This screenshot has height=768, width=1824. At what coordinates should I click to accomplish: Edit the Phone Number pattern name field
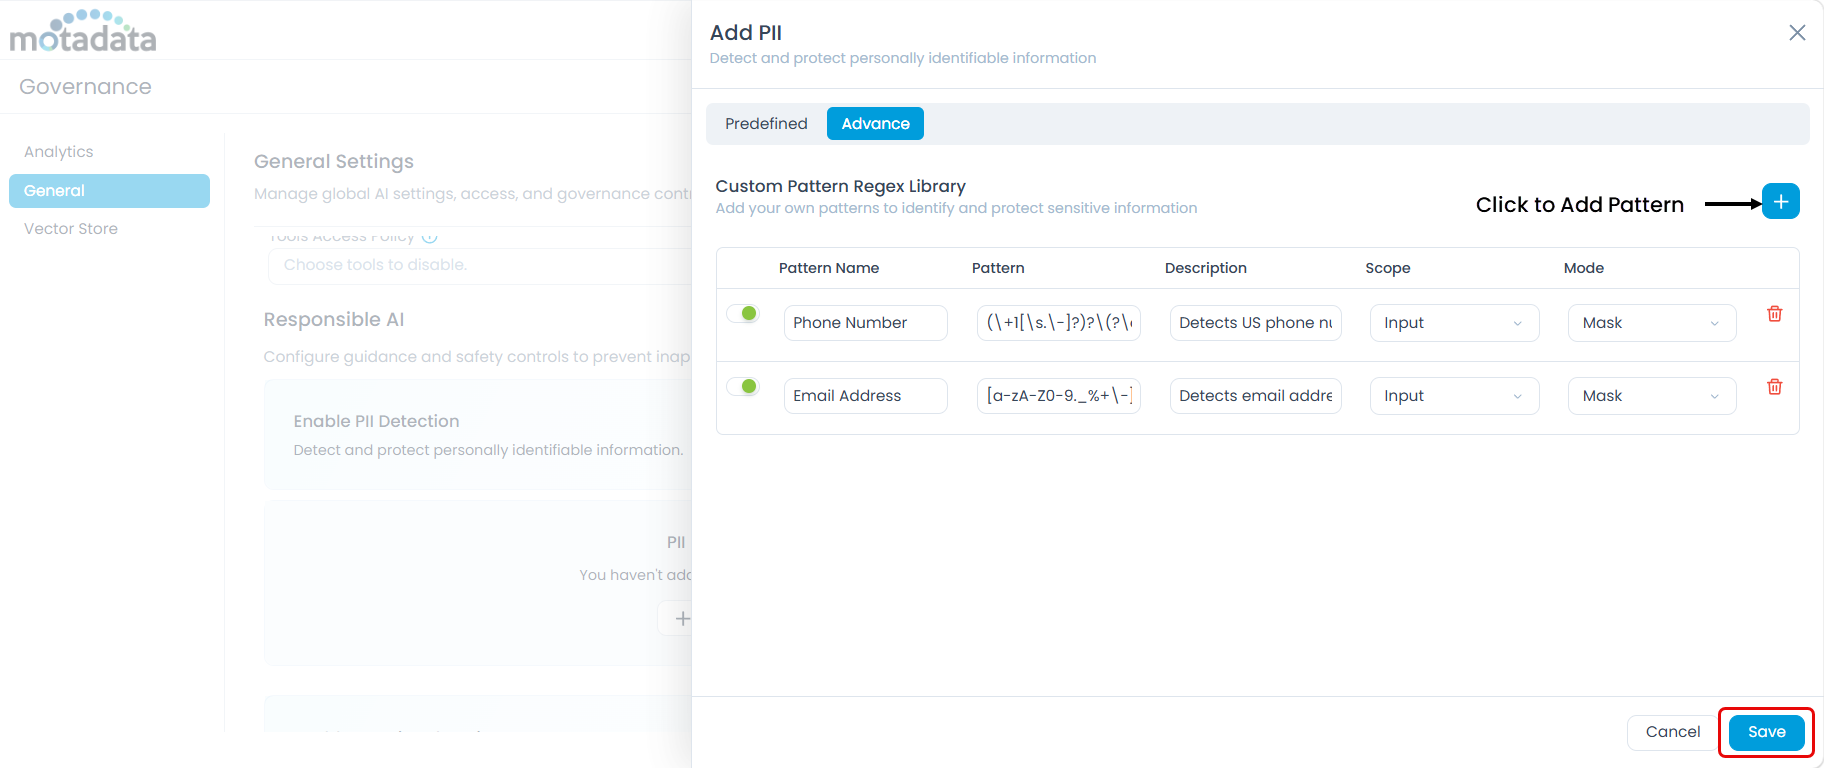click(865, 323)
